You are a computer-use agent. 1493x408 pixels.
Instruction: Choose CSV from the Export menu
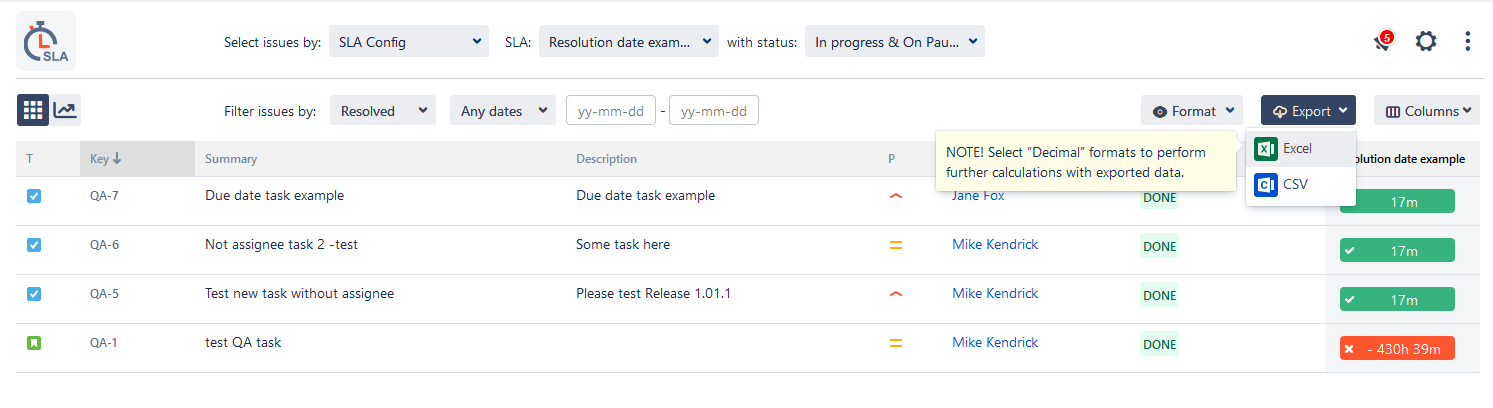coord(1294,185)
